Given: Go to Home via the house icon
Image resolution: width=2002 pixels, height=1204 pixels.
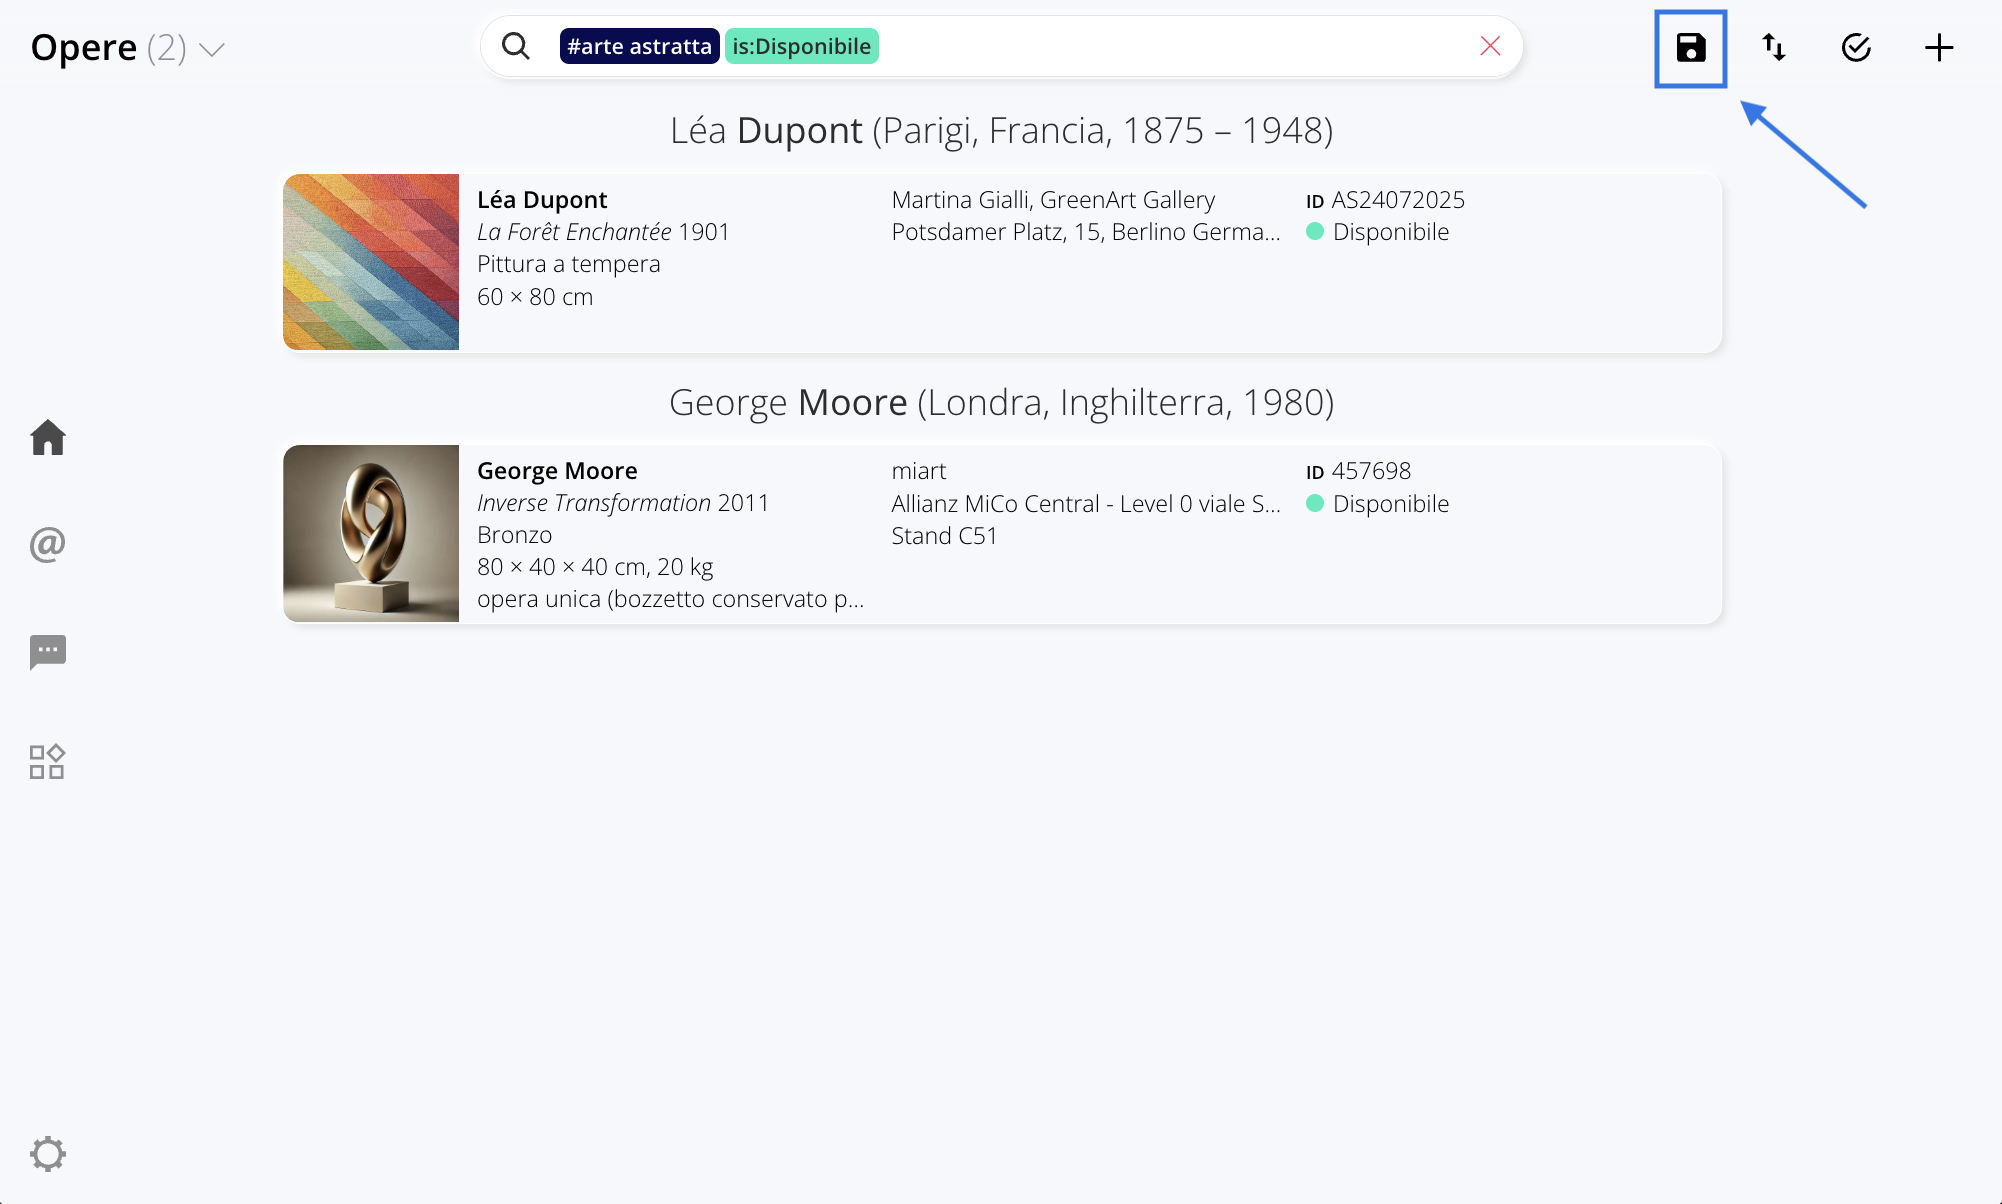Looking at the screenshot, I should coord(48,438).
